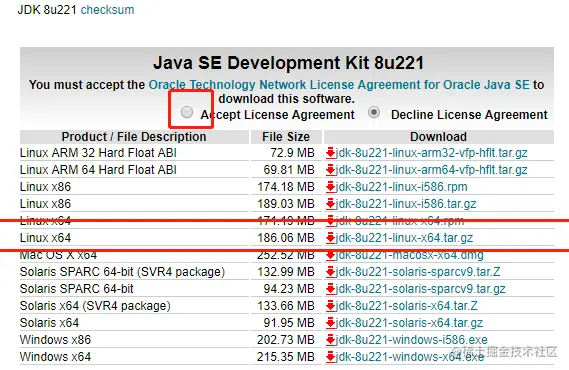The width and height of the screenshot is (569, 370).
Task: Click the 91.95 MB file size cell
Action: pos(289,323)
